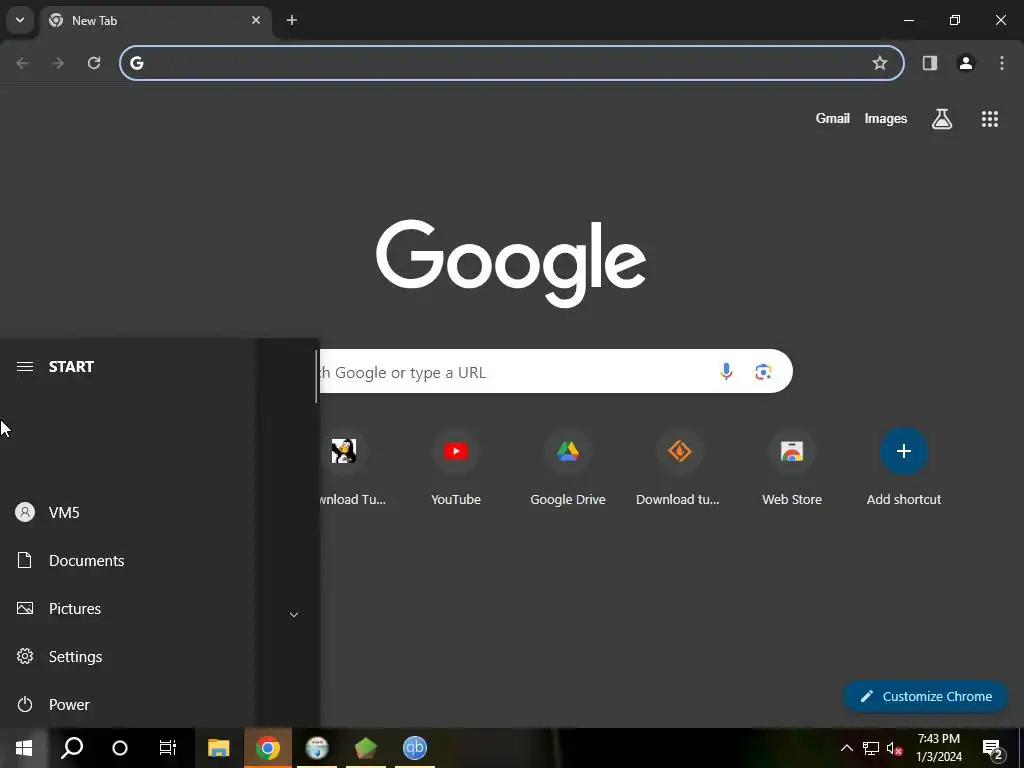Open a new tab with plus button
1024x768 pixels.
pos(292,20)
